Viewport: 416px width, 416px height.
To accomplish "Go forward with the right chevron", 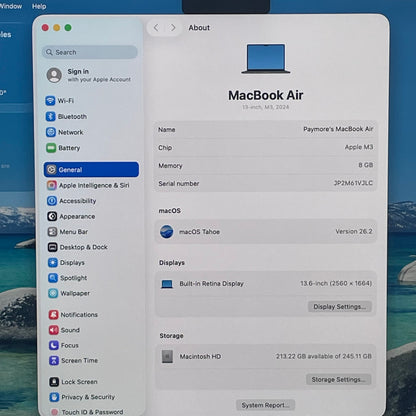I will click(173, 28).
